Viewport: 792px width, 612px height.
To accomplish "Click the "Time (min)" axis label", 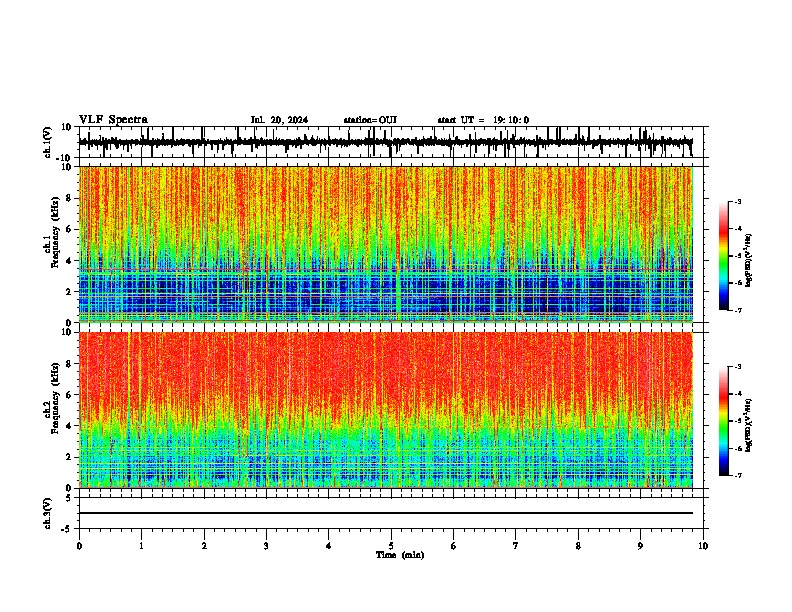I will point(400,555).
